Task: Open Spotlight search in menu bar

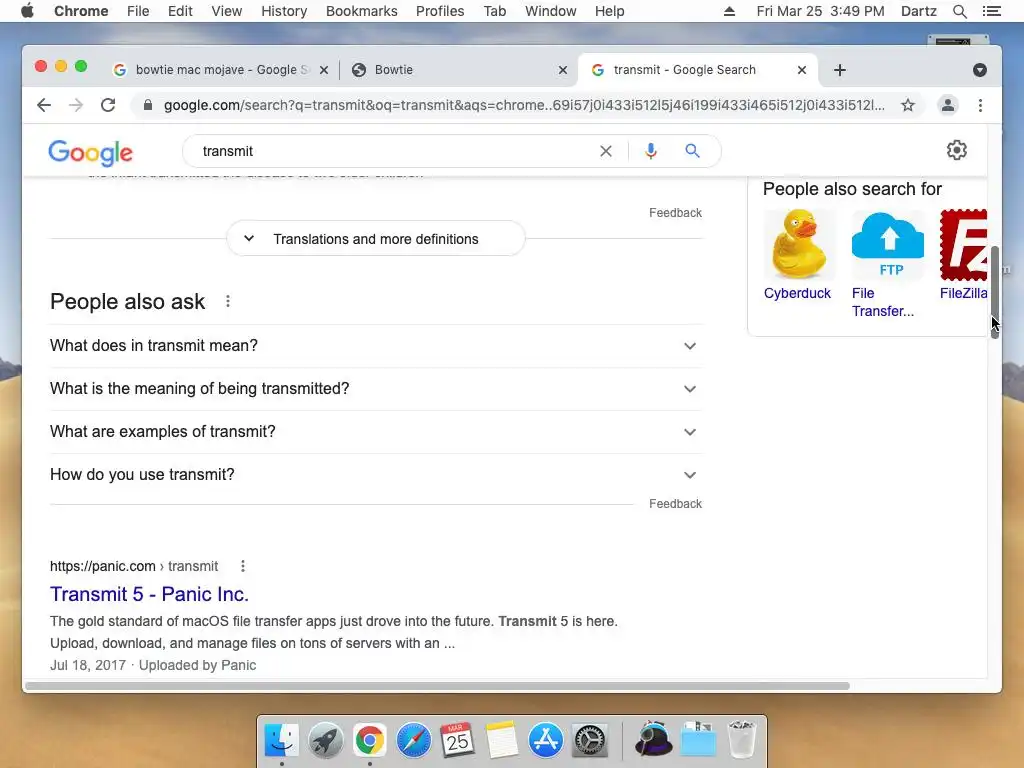Action: pos(959,11)
